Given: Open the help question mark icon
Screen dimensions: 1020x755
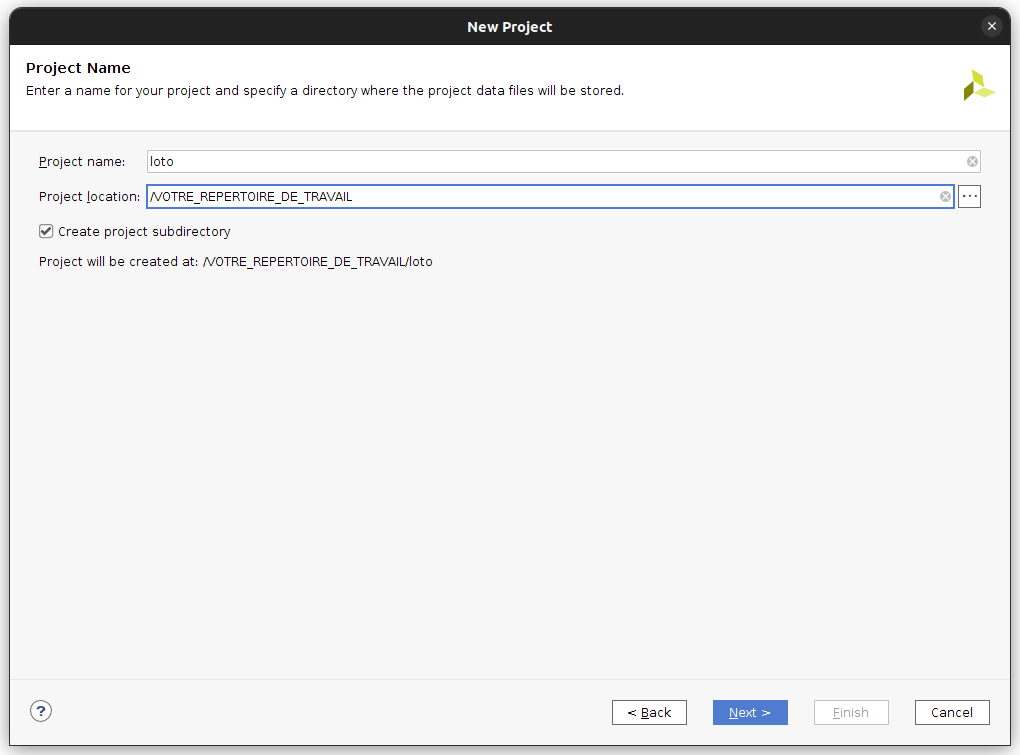Looking at the screenshot, I should [41, 711].
